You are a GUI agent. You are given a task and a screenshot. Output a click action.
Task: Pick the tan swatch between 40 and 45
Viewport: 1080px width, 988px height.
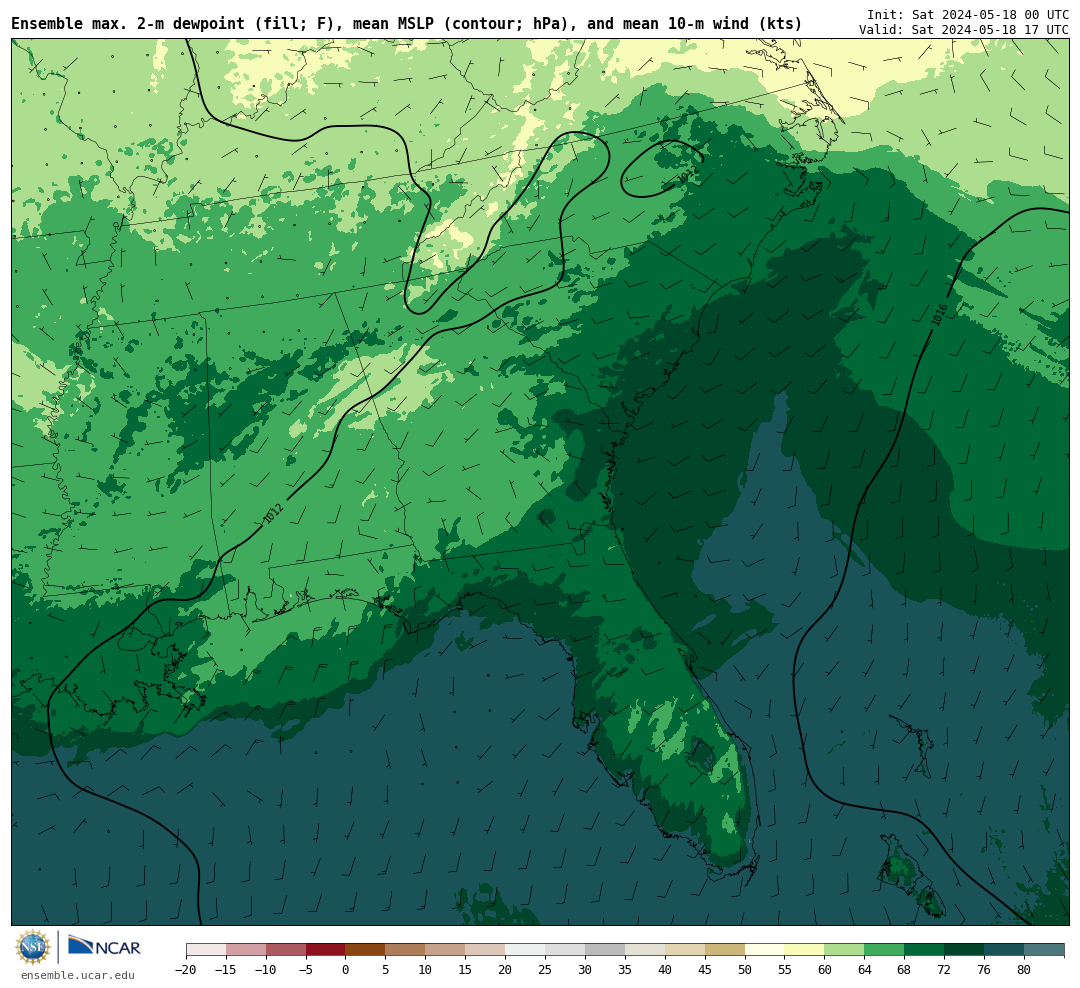[x=685, y=949]
